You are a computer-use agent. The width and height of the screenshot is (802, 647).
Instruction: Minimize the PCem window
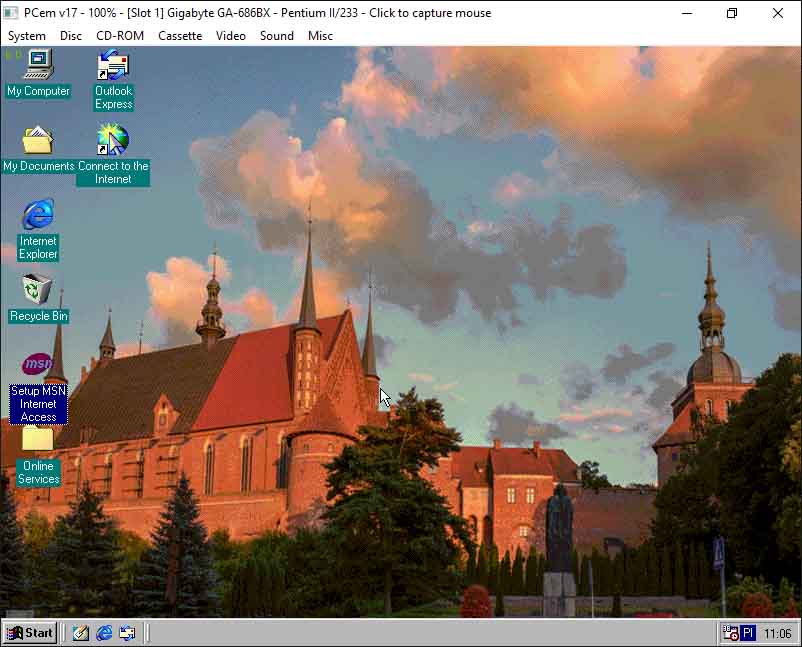tap(687, 13)
